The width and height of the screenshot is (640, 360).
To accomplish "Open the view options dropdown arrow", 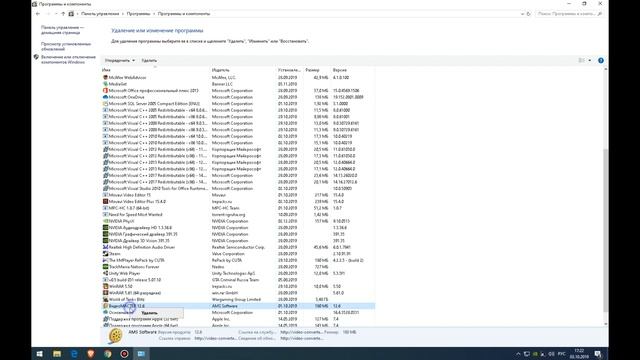I will click(x=589, y=60).
